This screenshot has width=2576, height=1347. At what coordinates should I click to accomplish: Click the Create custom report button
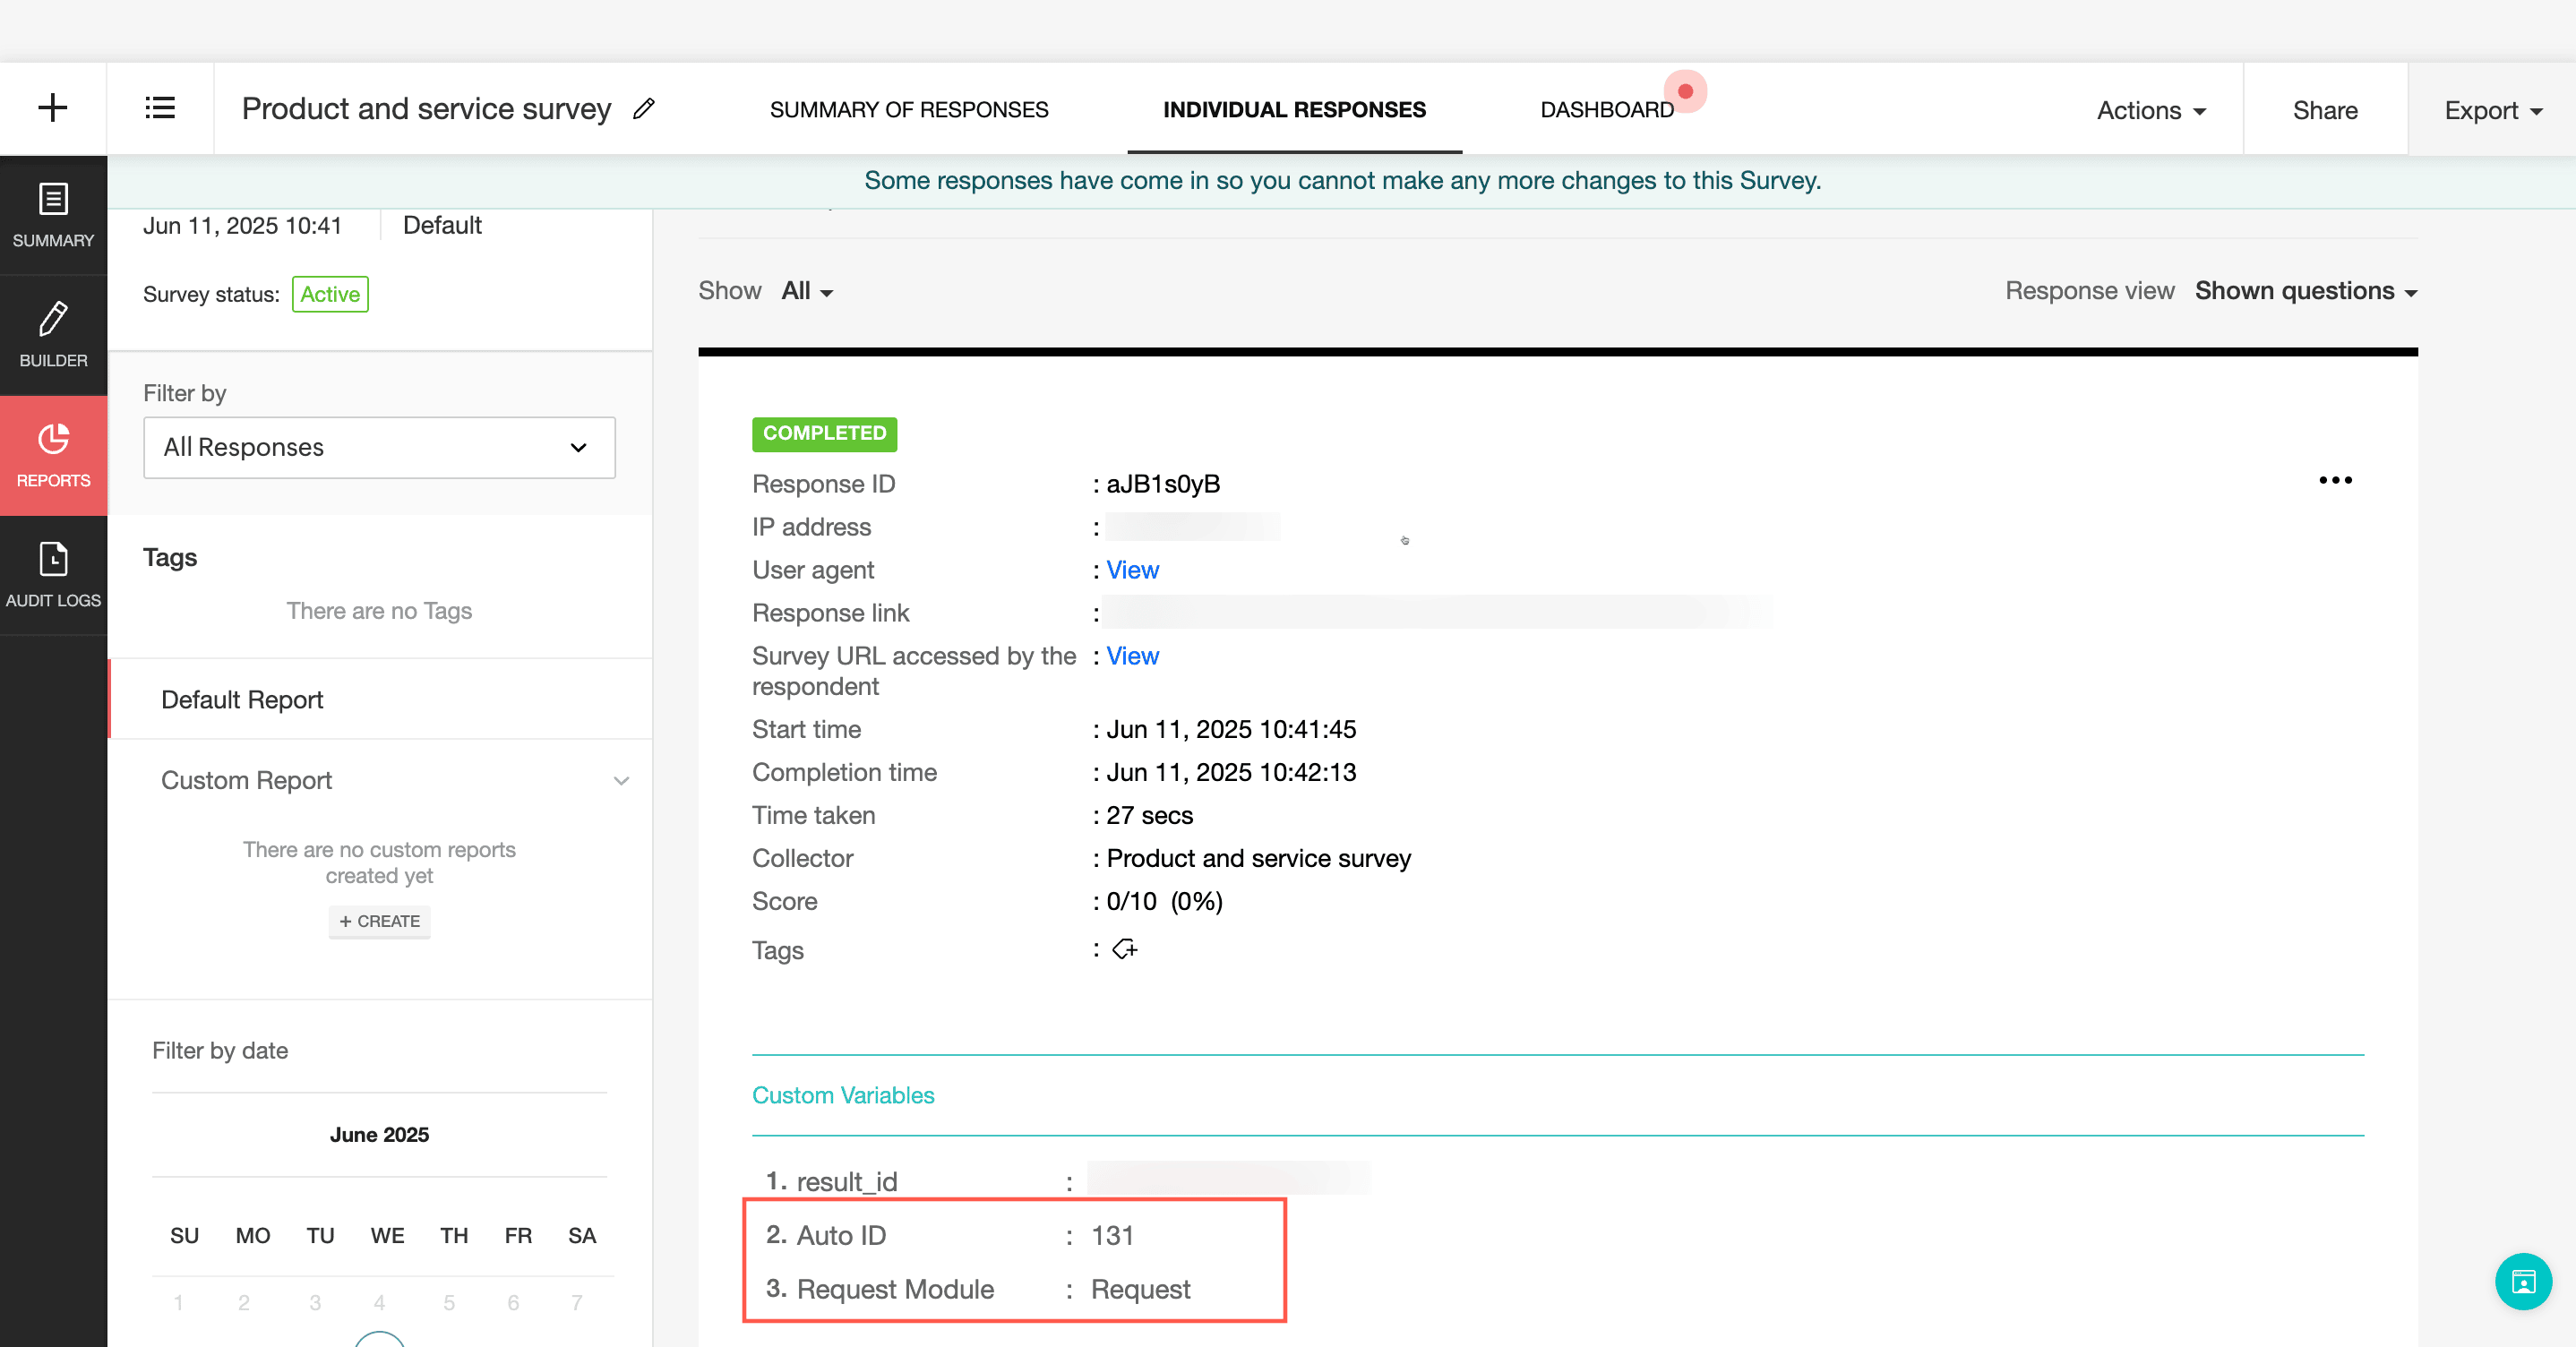point(379,921)
